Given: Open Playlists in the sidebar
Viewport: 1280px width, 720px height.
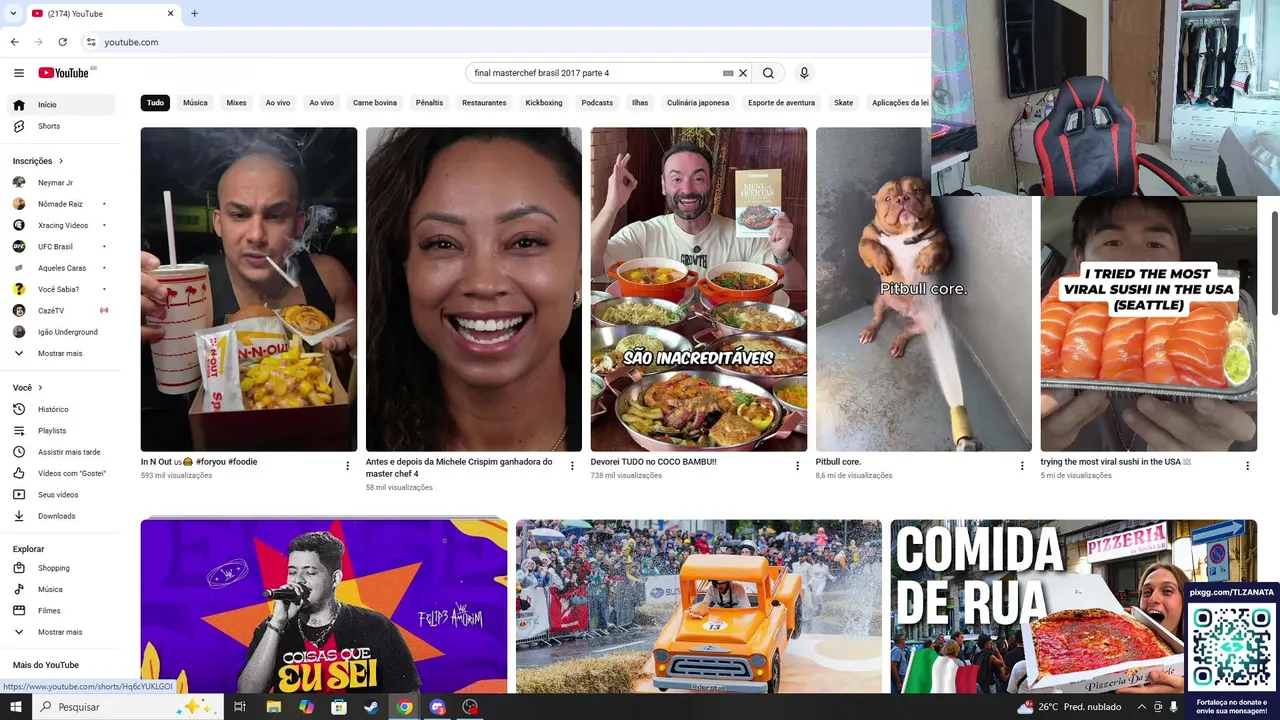Looking at the screenshot, I should point(62,431).
